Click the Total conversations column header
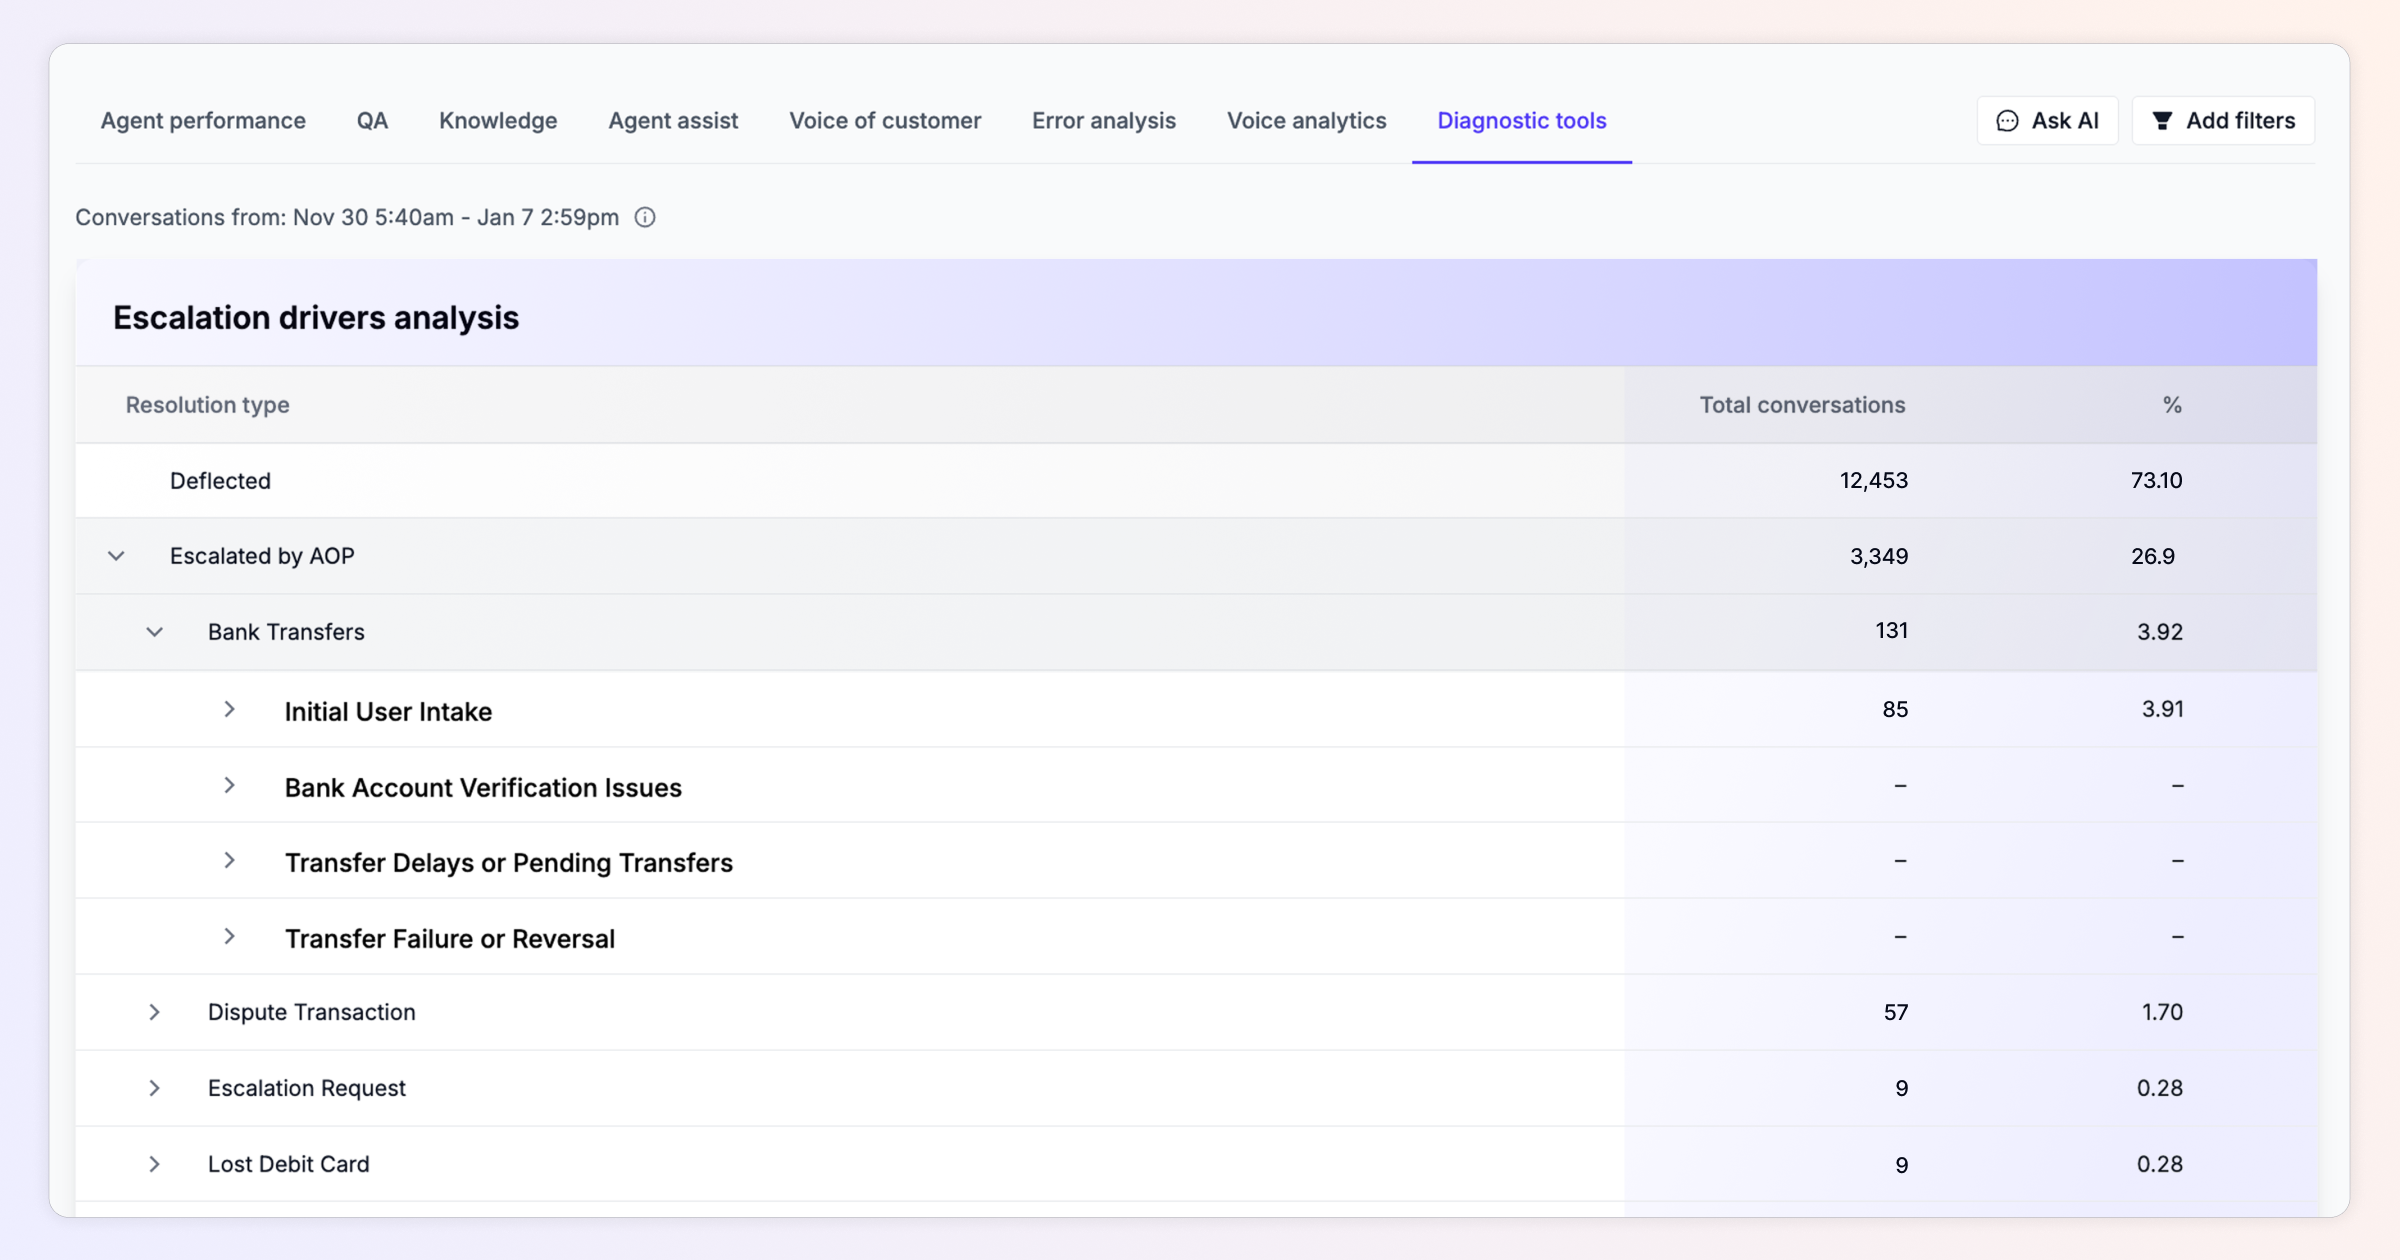 click(x=1802, y=405)
